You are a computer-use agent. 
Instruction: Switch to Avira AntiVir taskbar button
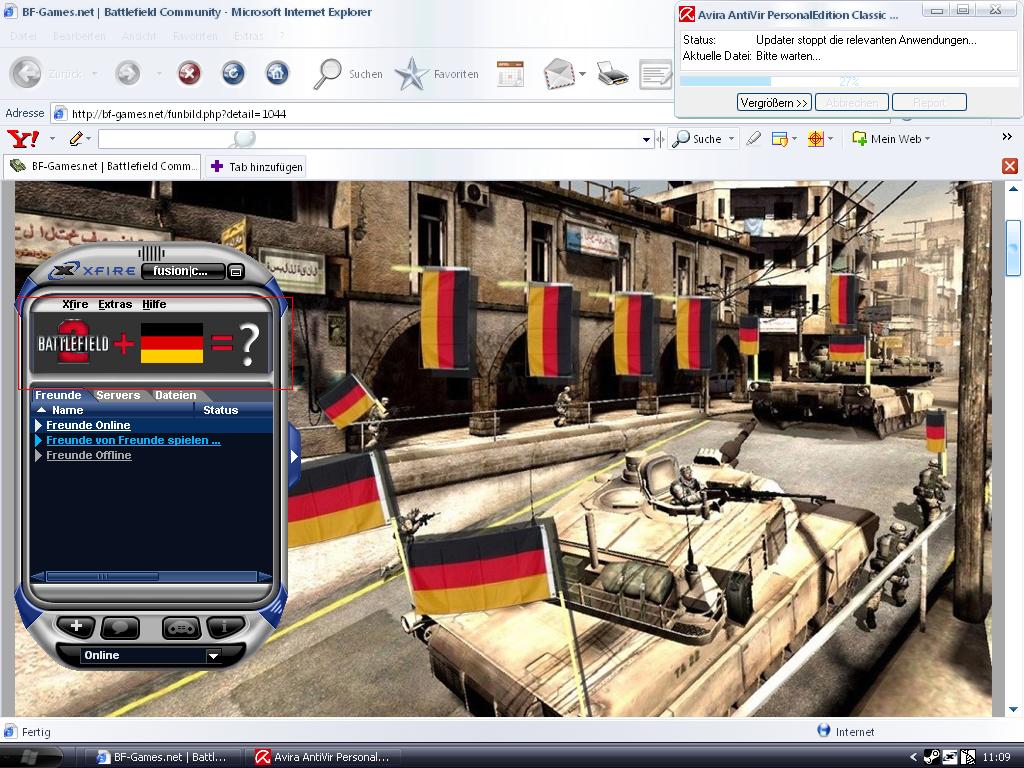point(325,757)
